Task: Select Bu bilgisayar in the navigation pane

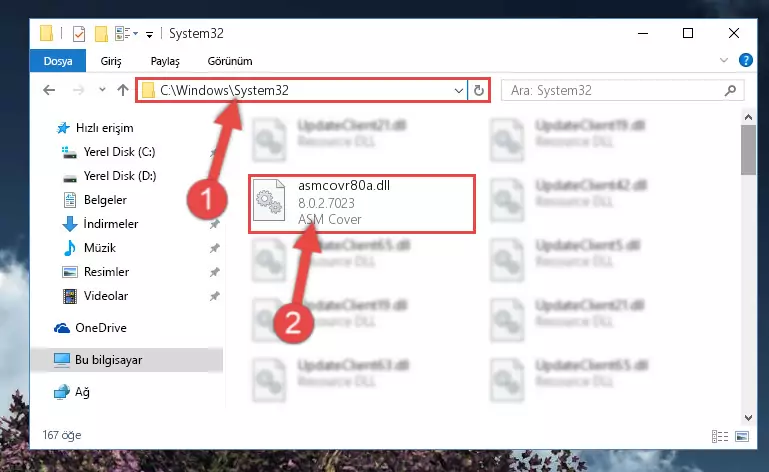Action: [127, 360]
